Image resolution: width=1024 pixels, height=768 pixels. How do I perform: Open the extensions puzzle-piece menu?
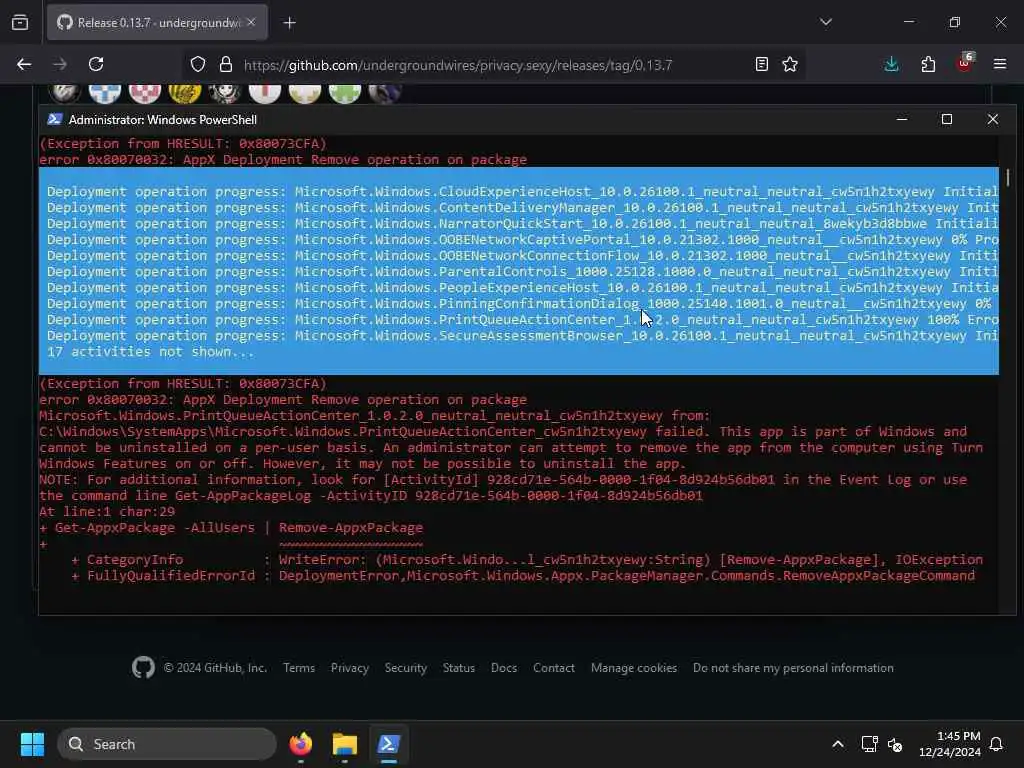928,64
